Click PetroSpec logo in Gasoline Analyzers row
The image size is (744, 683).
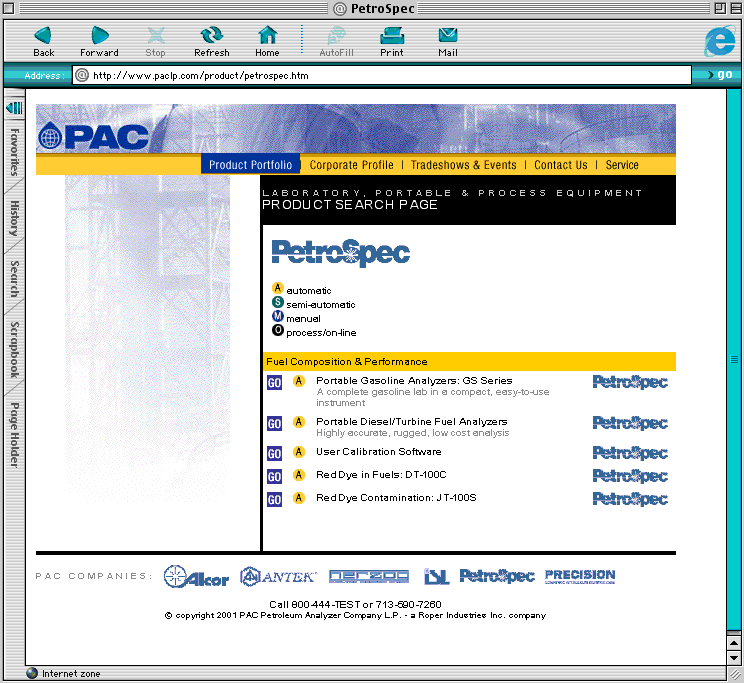(630, 382)
